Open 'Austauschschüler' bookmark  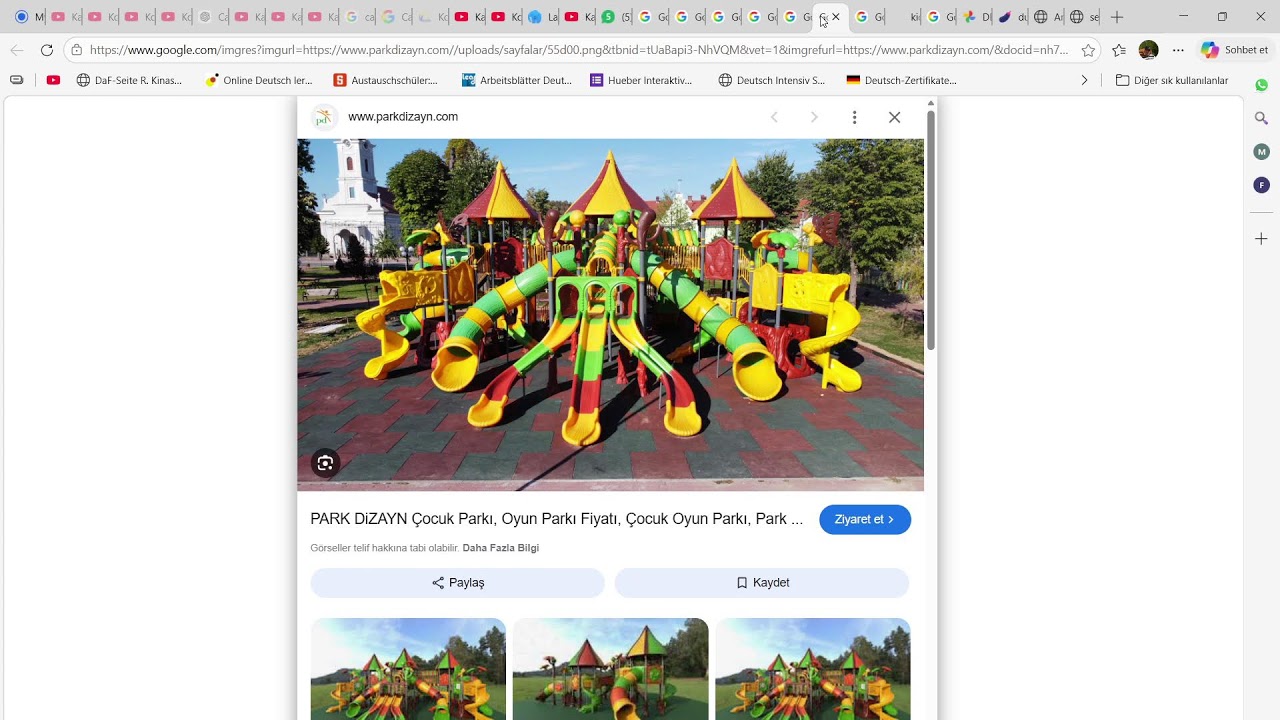pos(386,80)
